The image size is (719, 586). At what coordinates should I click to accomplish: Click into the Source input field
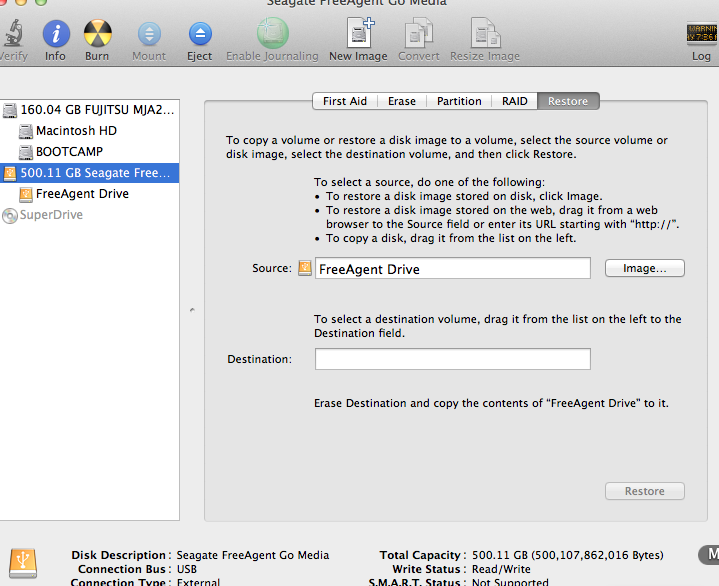coord(453,268)
